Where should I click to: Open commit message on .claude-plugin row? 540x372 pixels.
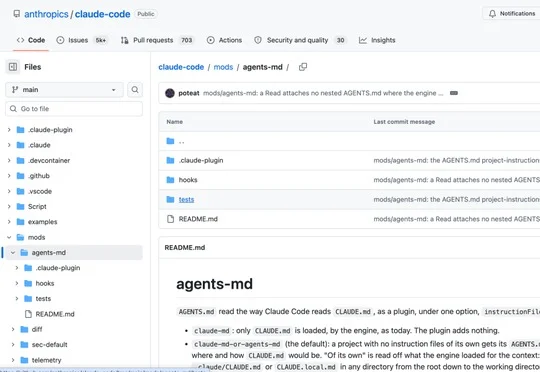(x=457, y=161)
